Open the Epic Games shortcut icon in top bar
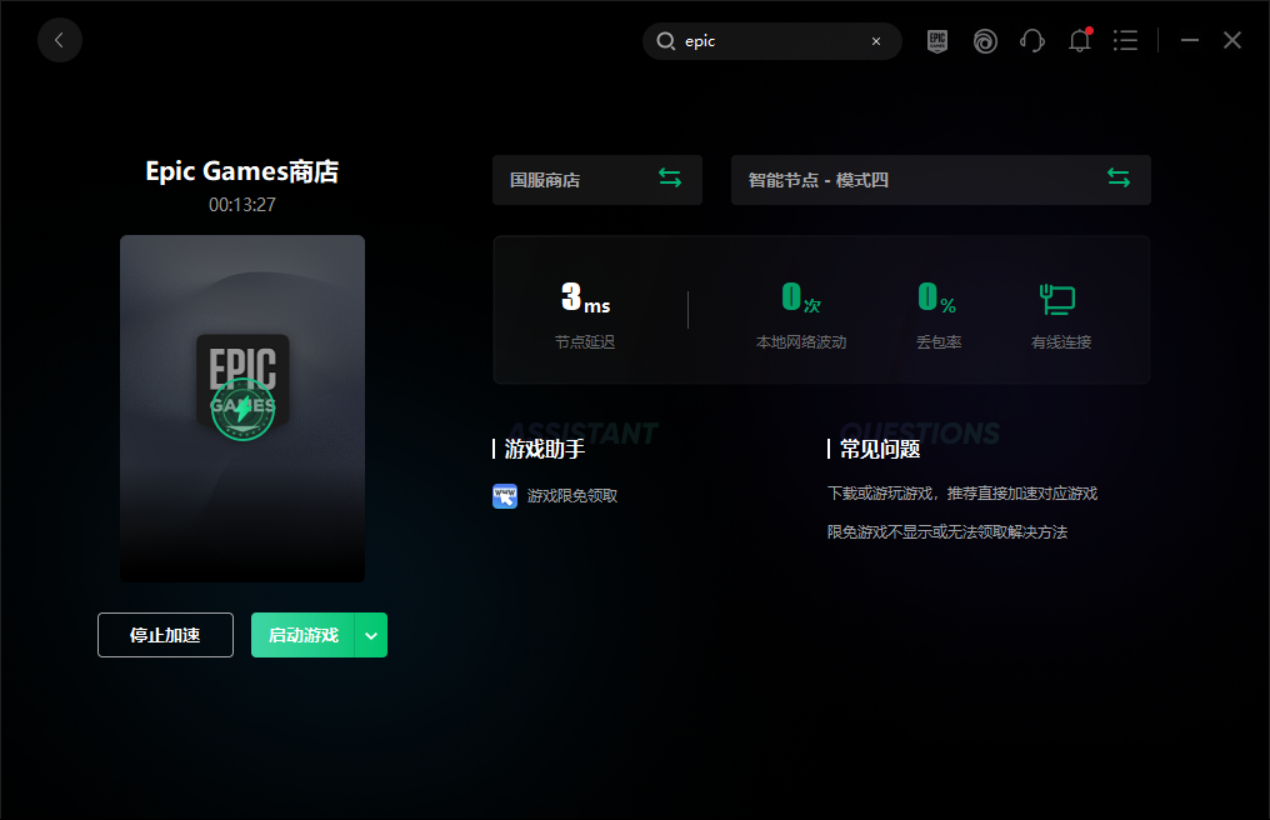 pyautogui.click(x=937, y=41)
